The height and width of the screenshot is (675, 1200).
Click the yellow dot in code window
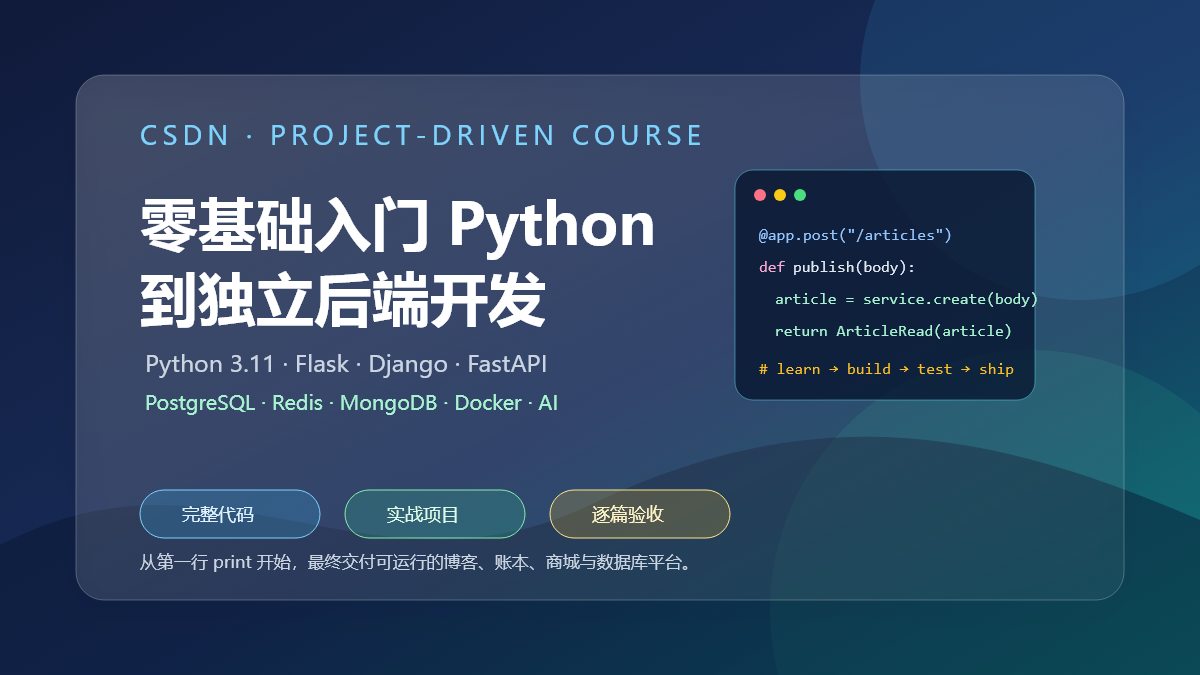780,195
